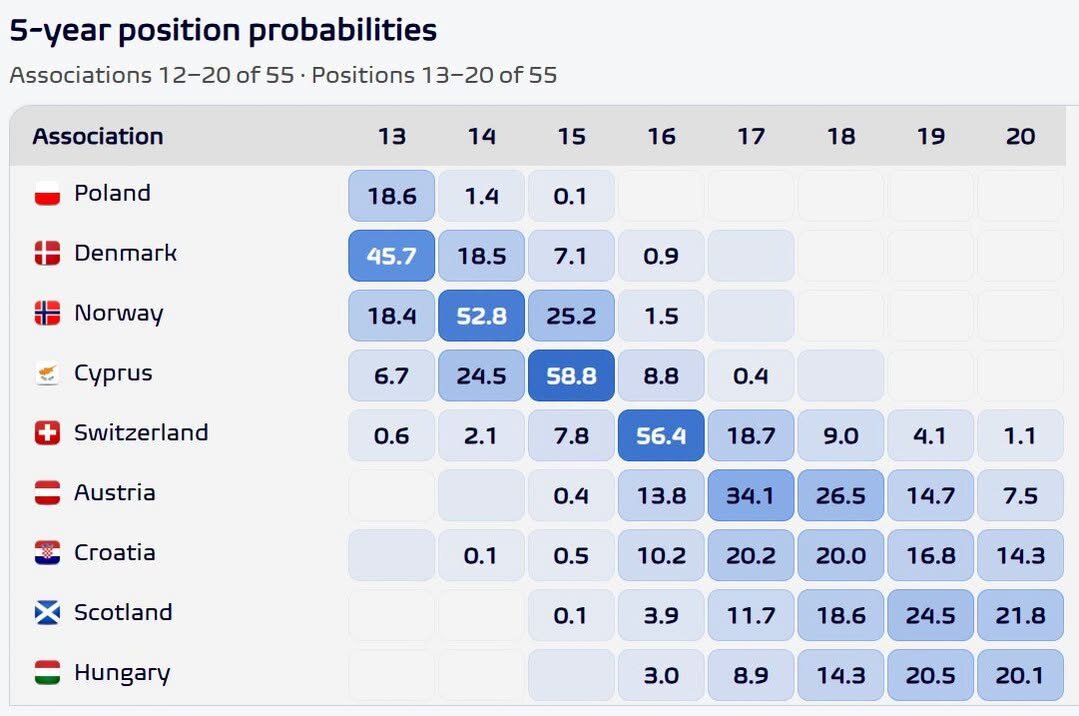Screen dimensions: 1079x716
Task: Click the Scotland flag icon
Action: pyautogui.click(x=47, y=613)
